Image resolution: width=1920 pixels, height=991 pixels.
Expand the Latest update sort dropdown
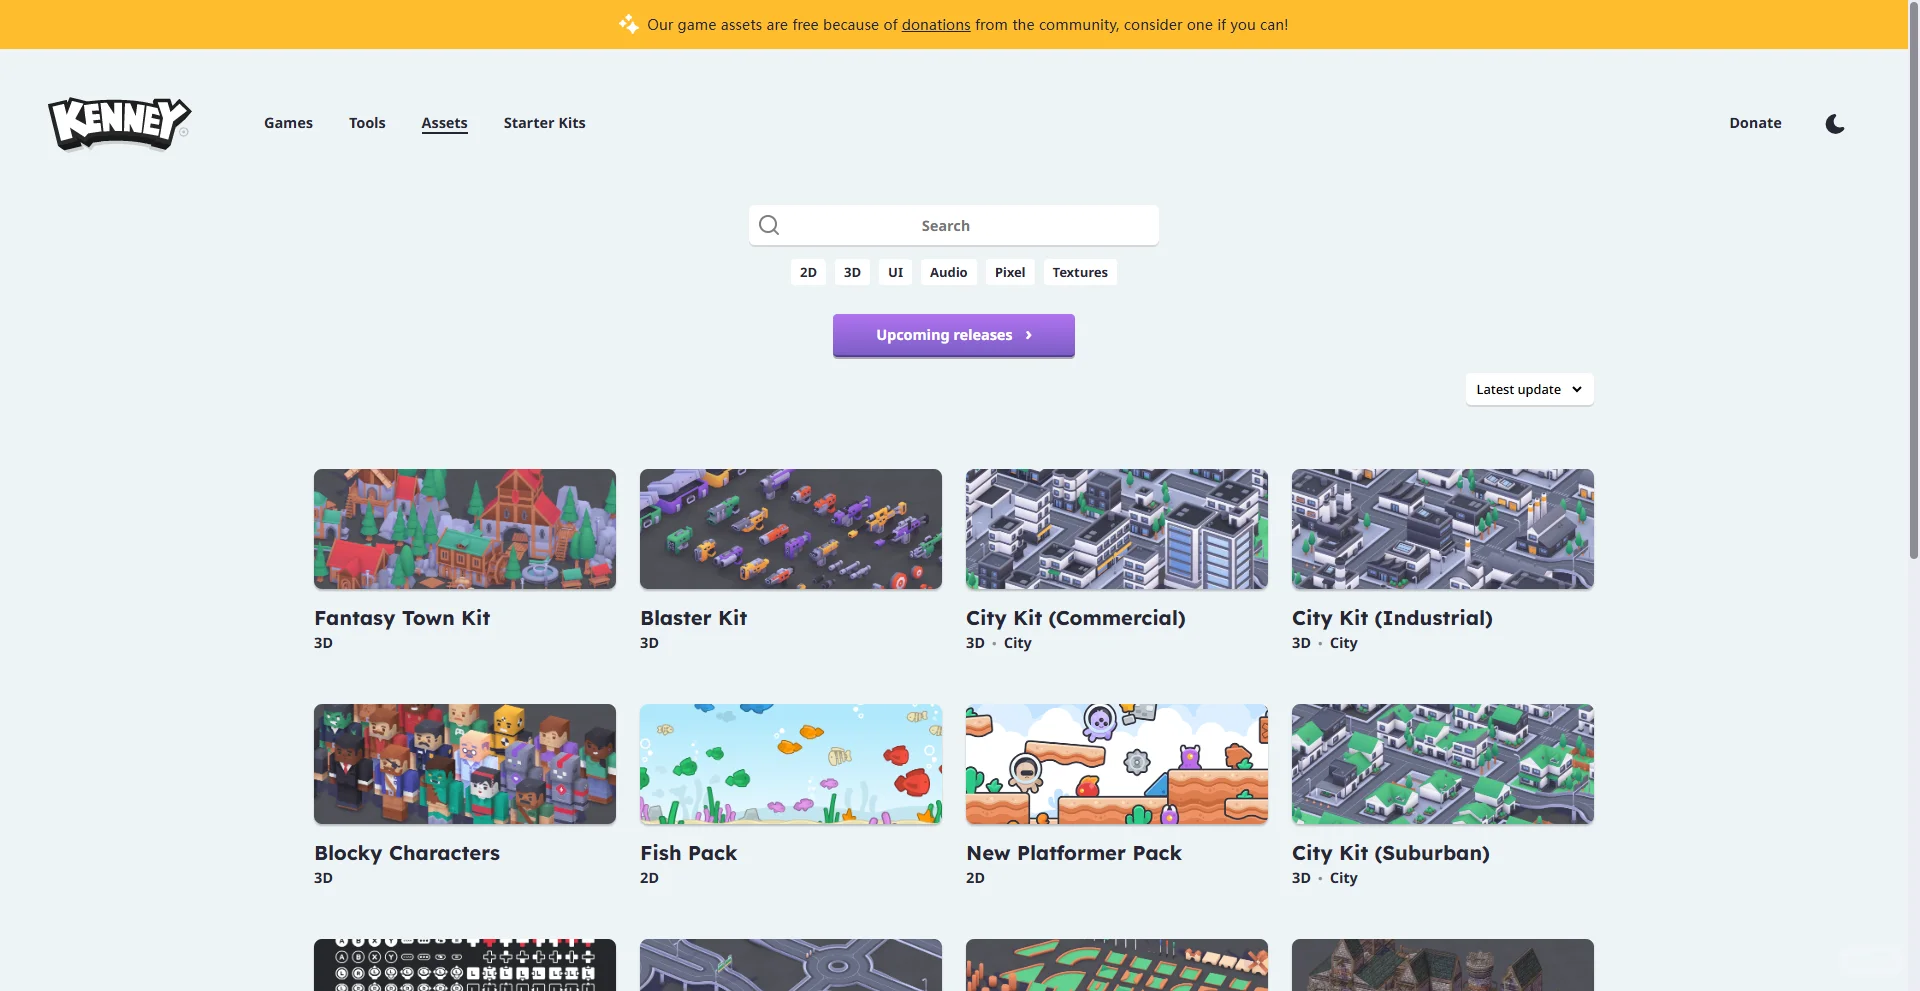point(1529,390)
